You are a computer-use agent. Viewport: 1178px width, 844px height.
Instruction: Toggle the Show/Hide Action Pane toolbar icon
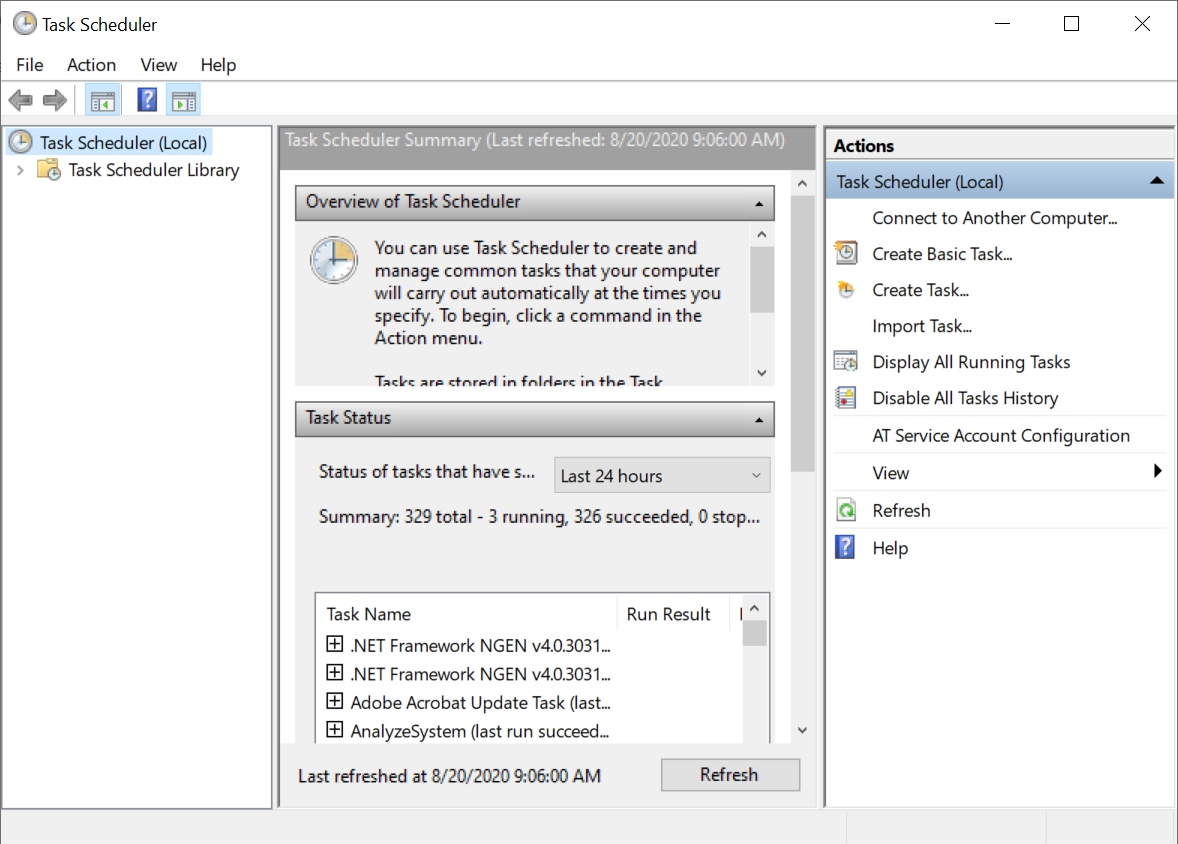point(183,101)
